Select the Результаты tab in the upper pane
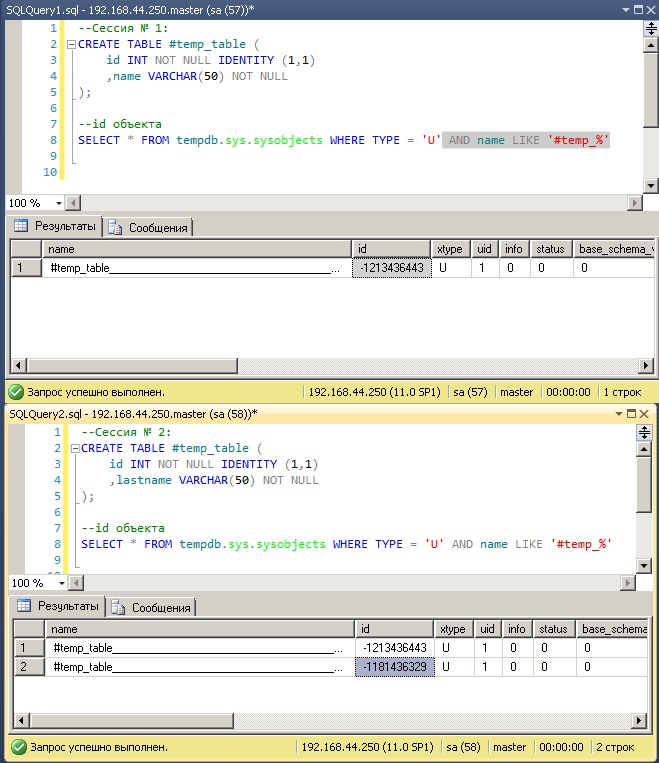Image resolution: width=659 pixels, height=763 pixels. point(56,227)
